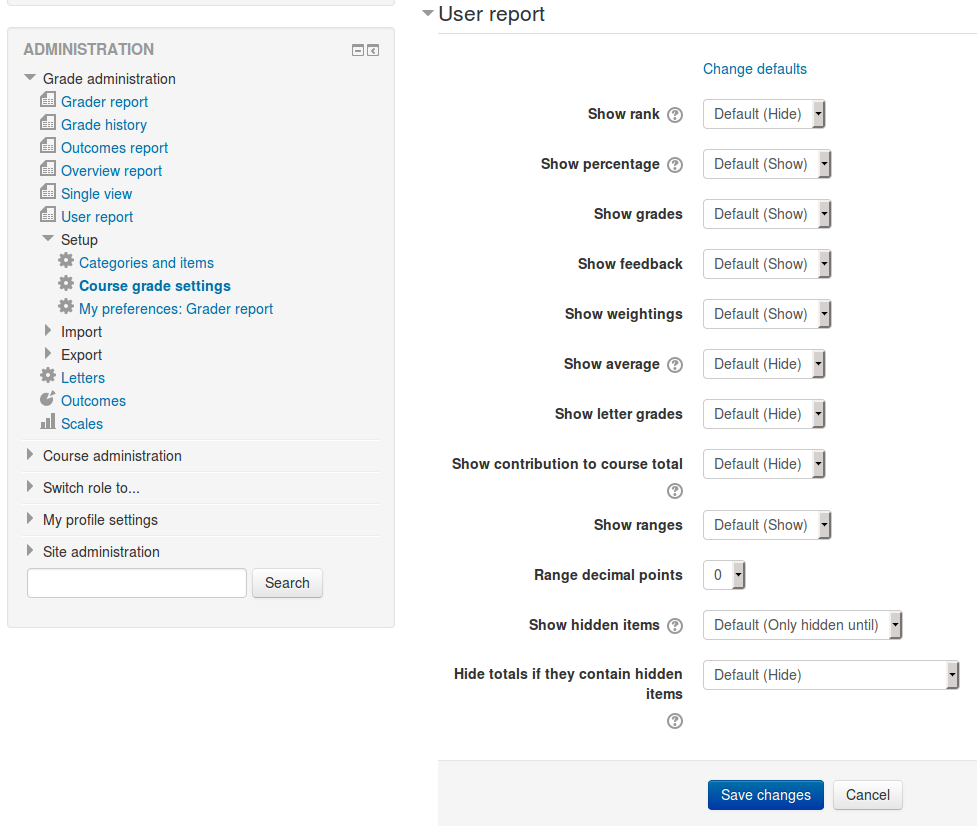Open the Show hidden items dropdown
The width and height of the screenshot is (977, 826).
pyautogui.click(x=803, y=625)
